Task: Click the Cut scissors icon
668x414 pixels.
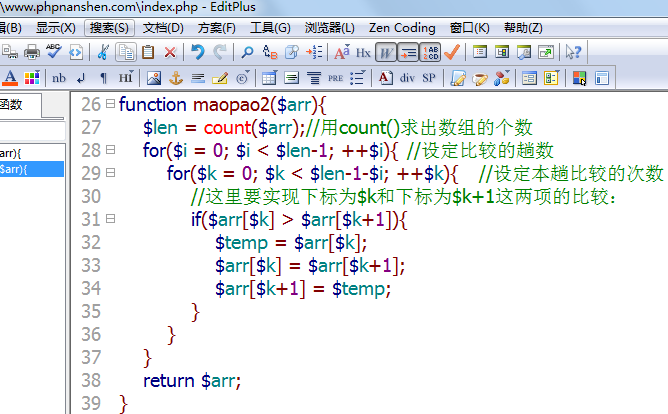Action: [103, 52]
